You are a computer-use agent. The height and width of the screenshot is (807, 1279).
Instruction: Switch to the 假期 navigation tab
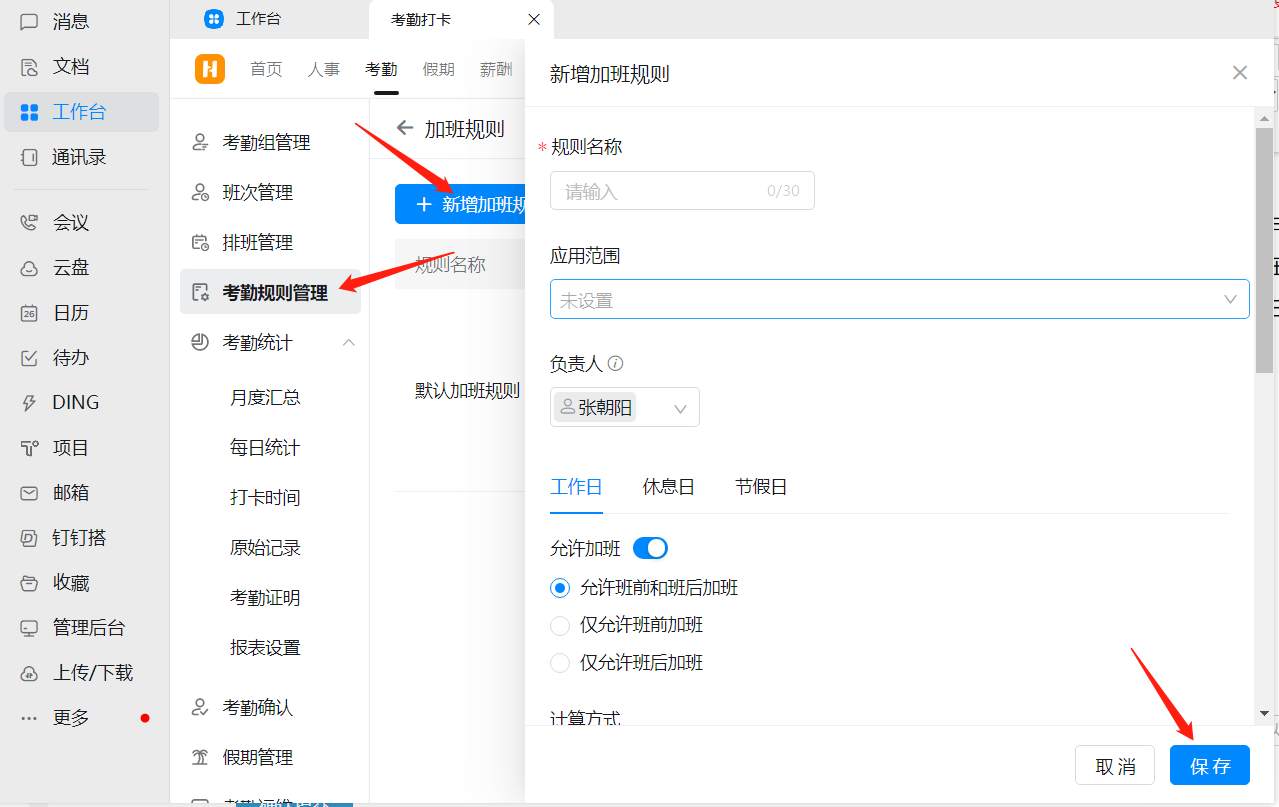point(438,69)
